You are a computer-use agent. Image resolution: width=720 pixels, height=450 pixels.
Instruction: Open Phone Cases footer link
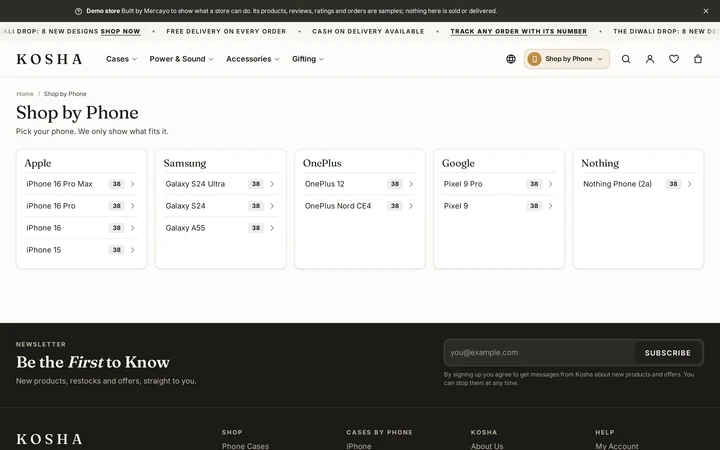[x=245, y=446]
